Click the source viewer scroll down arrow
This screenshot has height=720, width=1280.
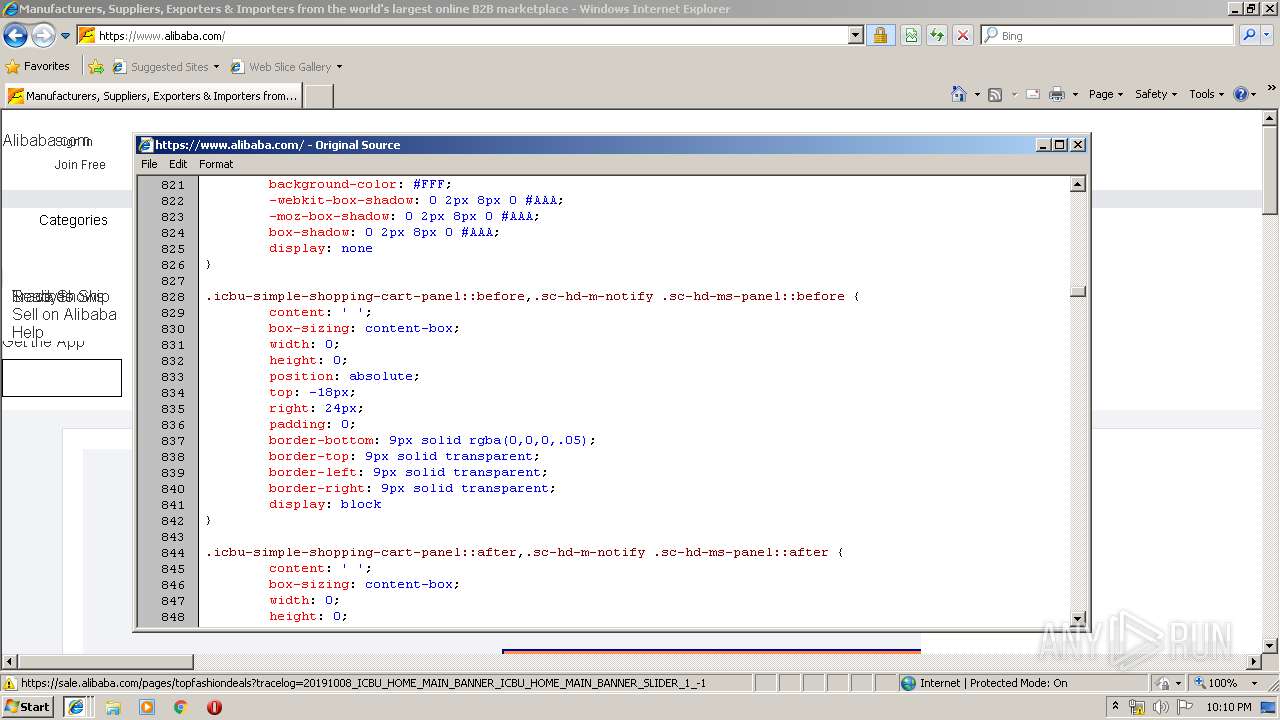[1078, 618]
